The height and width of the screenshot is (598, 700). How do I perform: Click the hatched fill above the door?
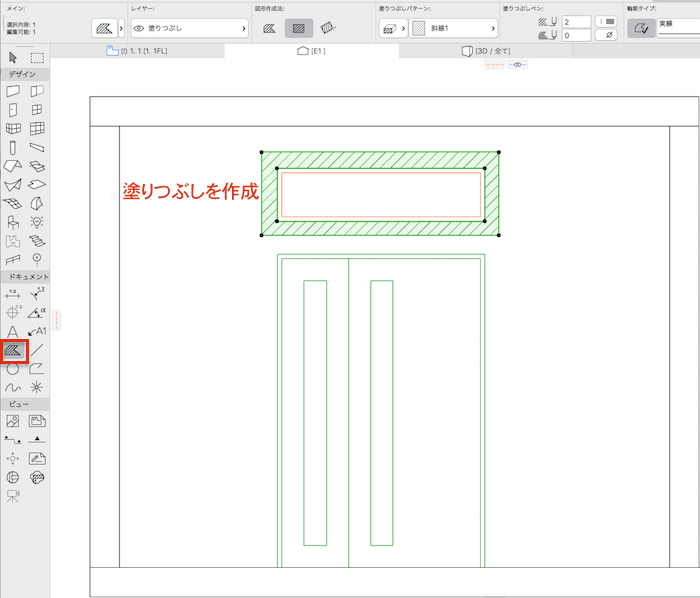(x=380, y=161)
